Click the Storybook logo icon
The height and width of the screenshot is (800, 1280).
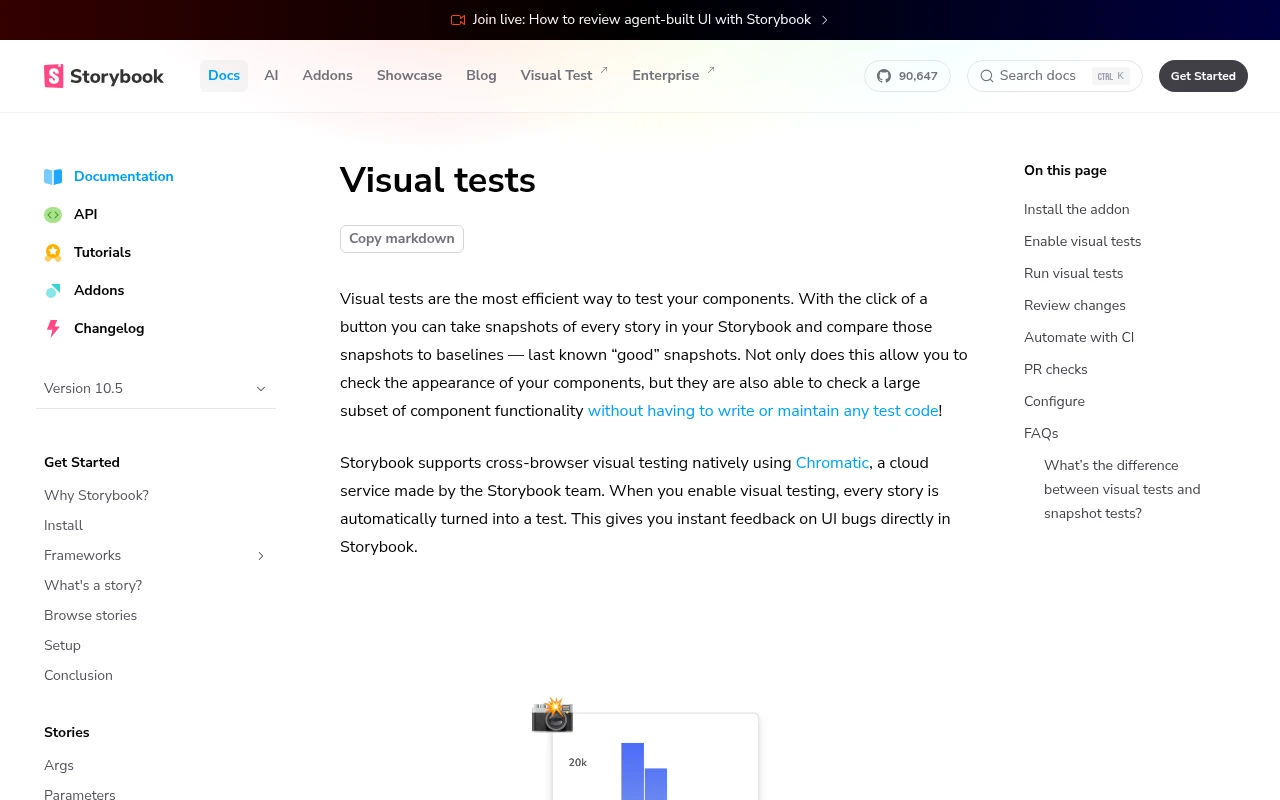(54, 76)
